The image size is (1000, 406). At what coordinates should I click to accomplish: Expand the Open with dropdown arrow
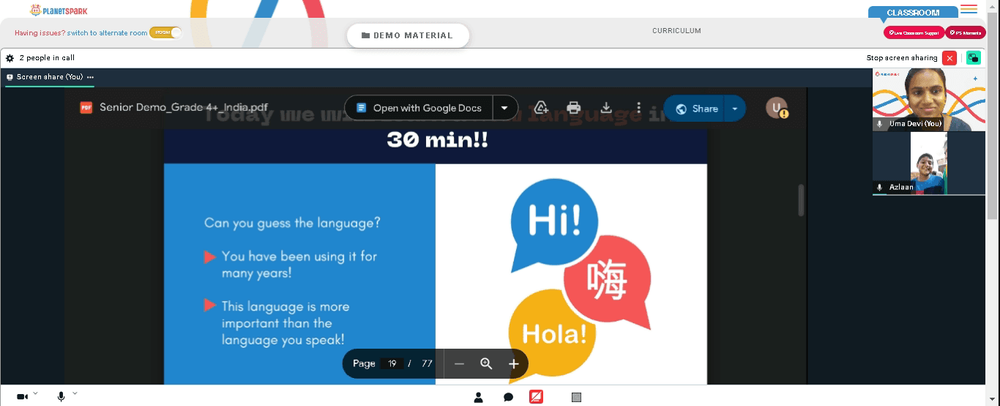(504, 108)
